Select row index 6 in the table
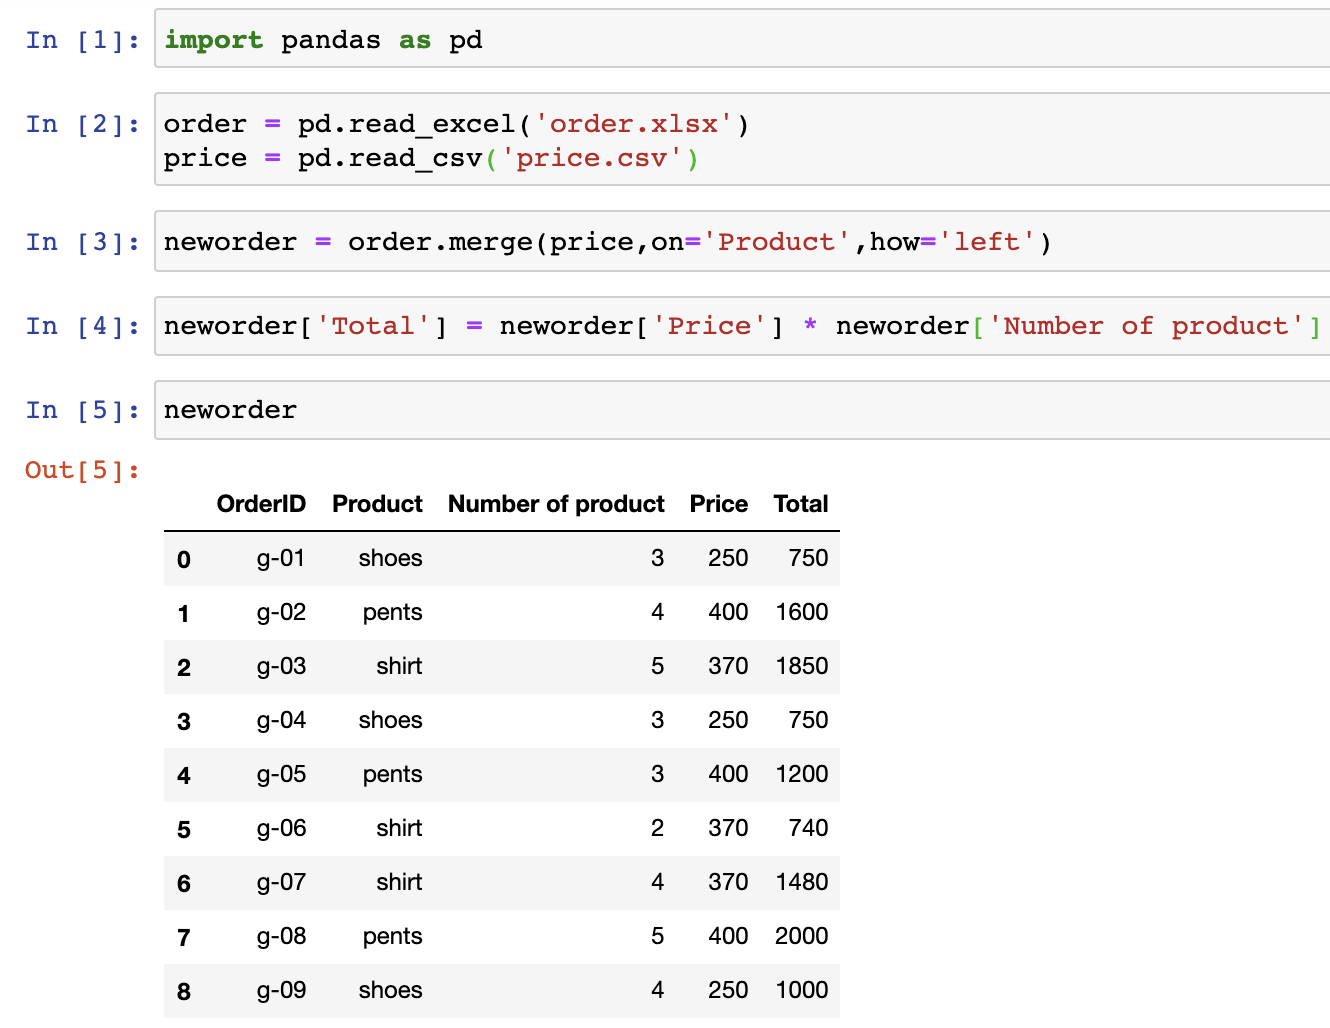 [x=184, y=883]
